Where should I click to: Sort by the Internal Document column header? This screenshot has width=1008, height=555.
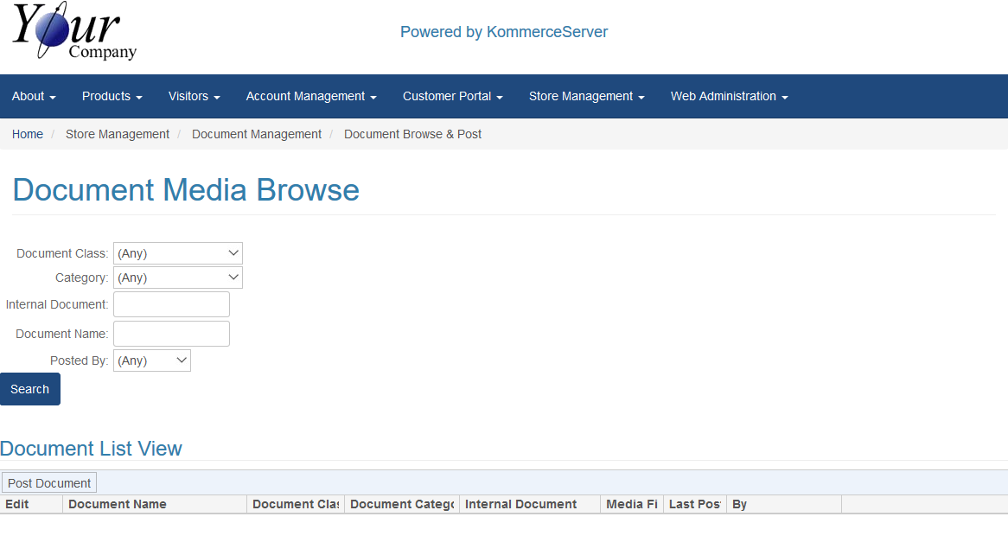point(521,505)
